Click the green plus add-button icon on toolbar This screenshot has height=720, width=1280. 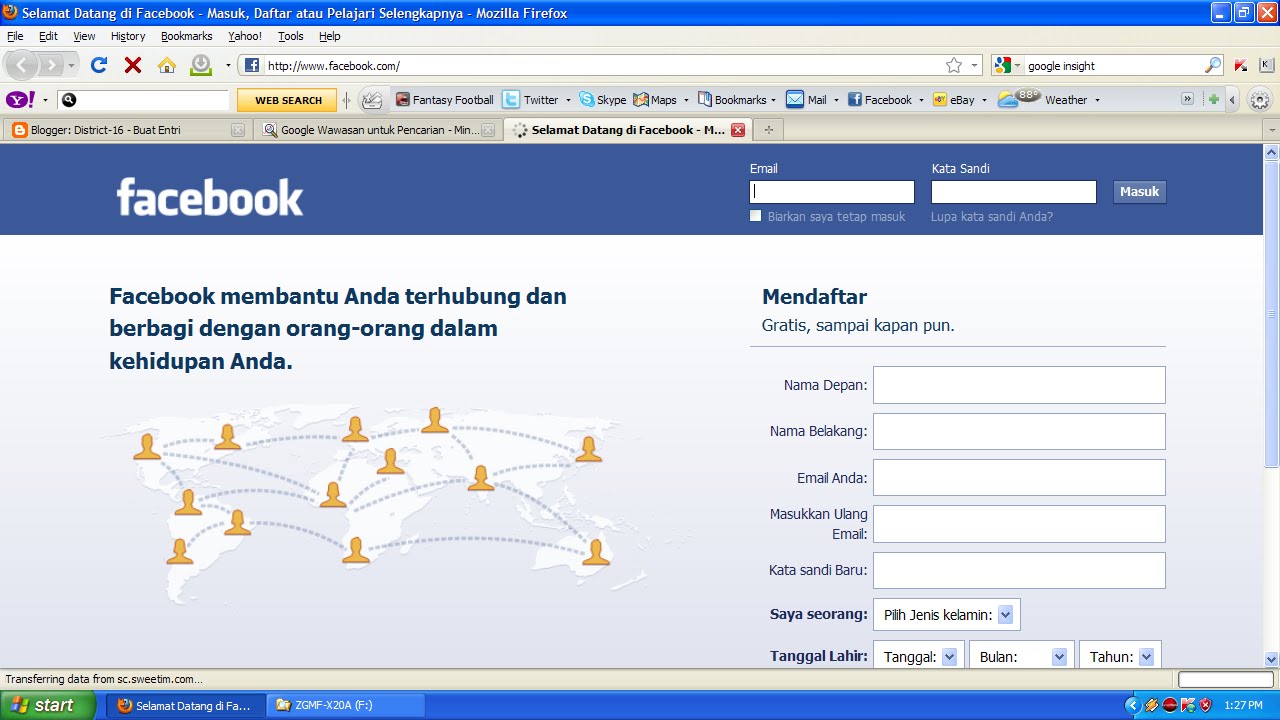point(1213,99)
